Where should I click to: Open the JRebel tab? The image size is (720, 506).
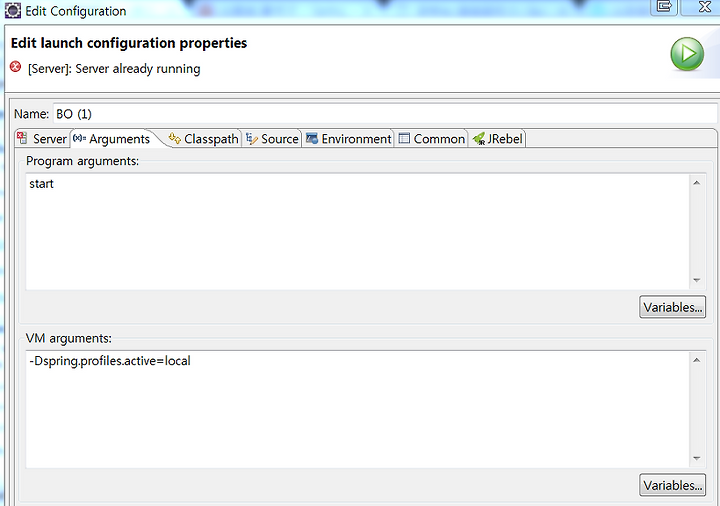click(x=497, y=139)
